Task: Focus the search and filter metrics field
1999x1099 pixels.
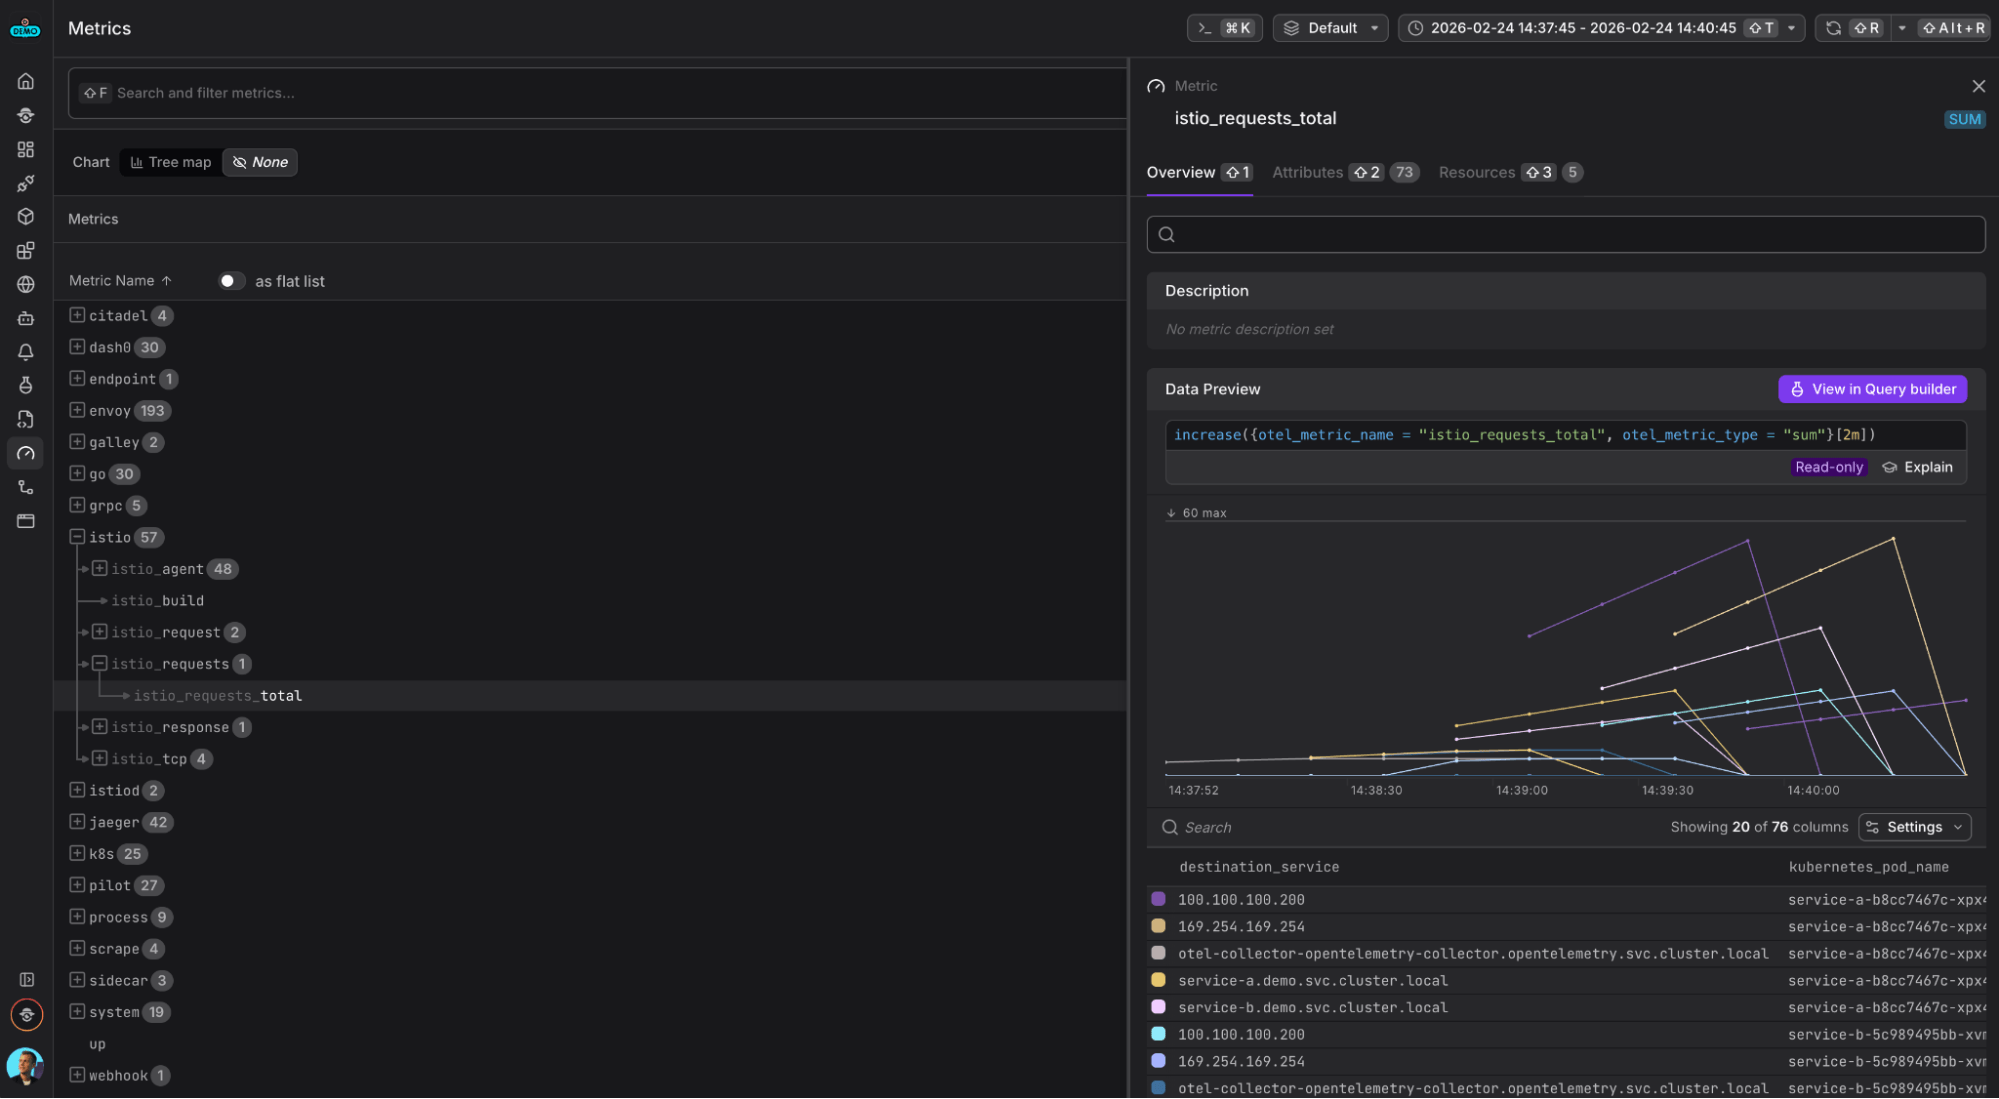Action: [x=597, y=93]
